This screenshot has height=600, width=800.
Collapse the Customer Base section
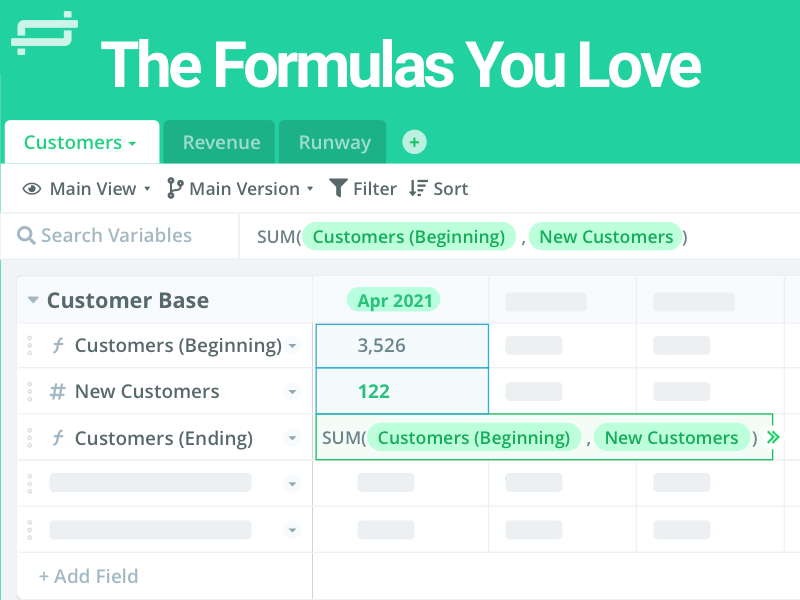coord(33,300)
